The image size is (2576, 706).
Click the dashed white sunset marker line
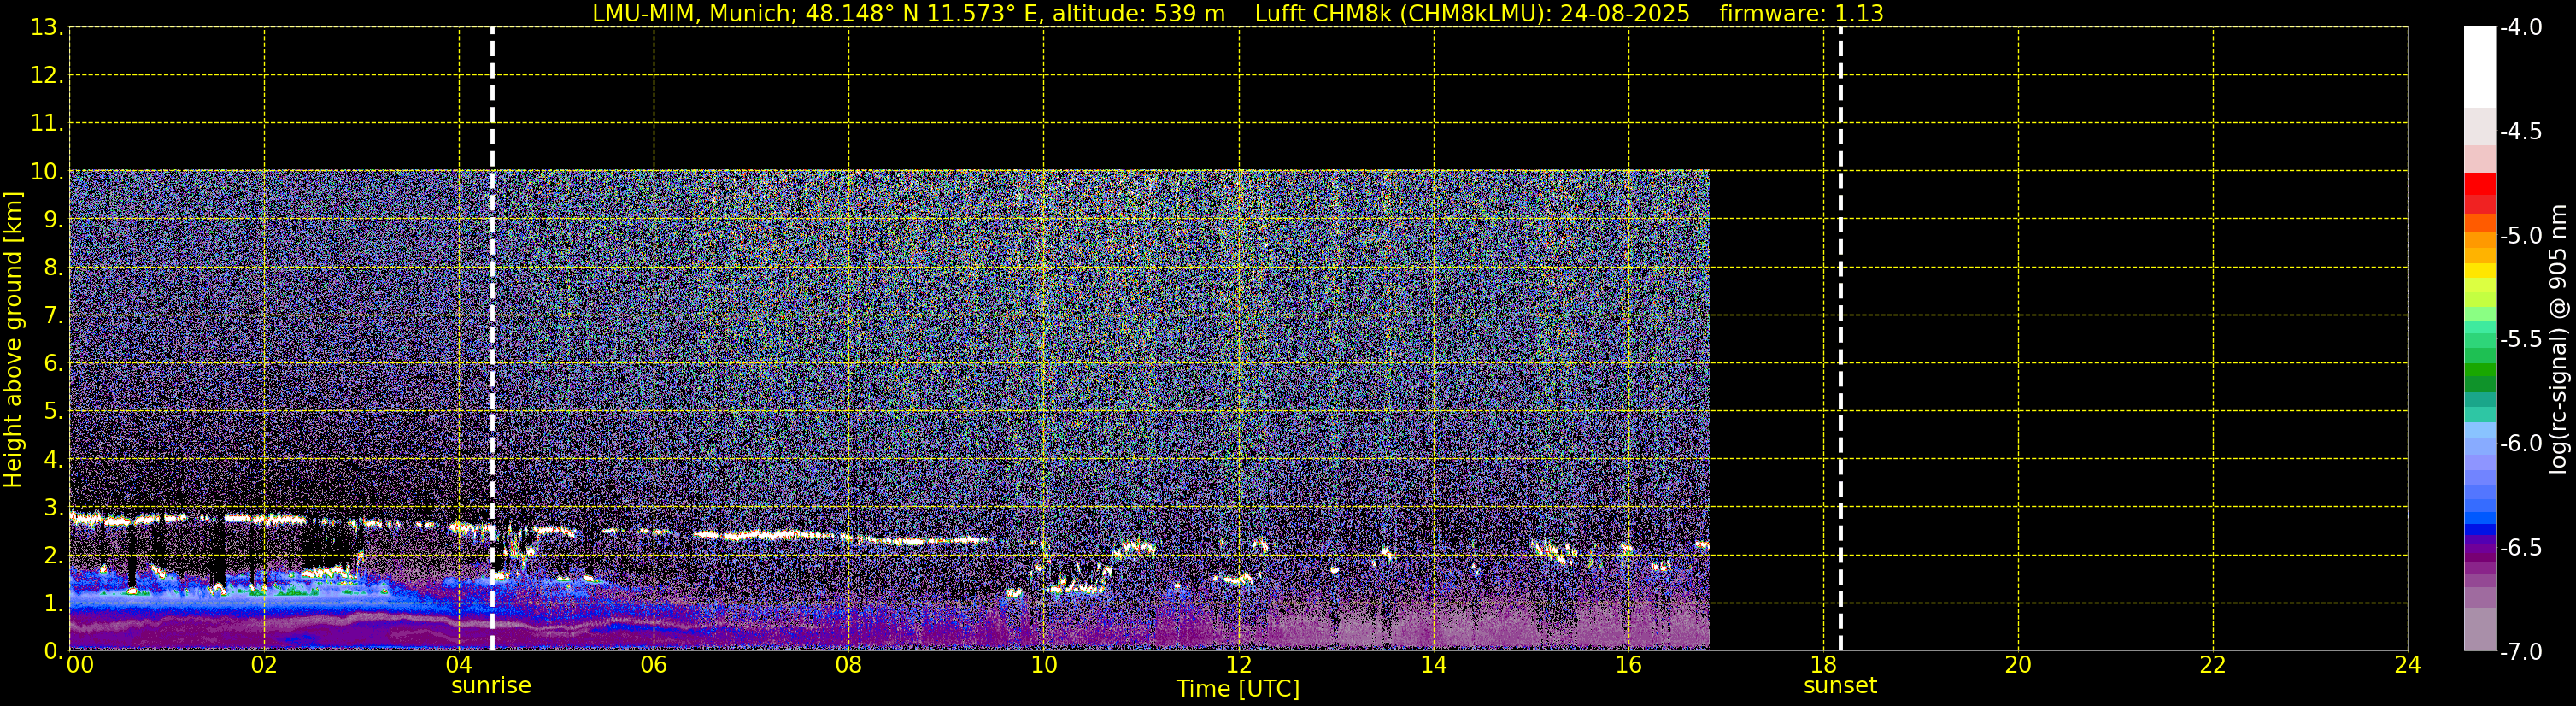(1840, 340)
